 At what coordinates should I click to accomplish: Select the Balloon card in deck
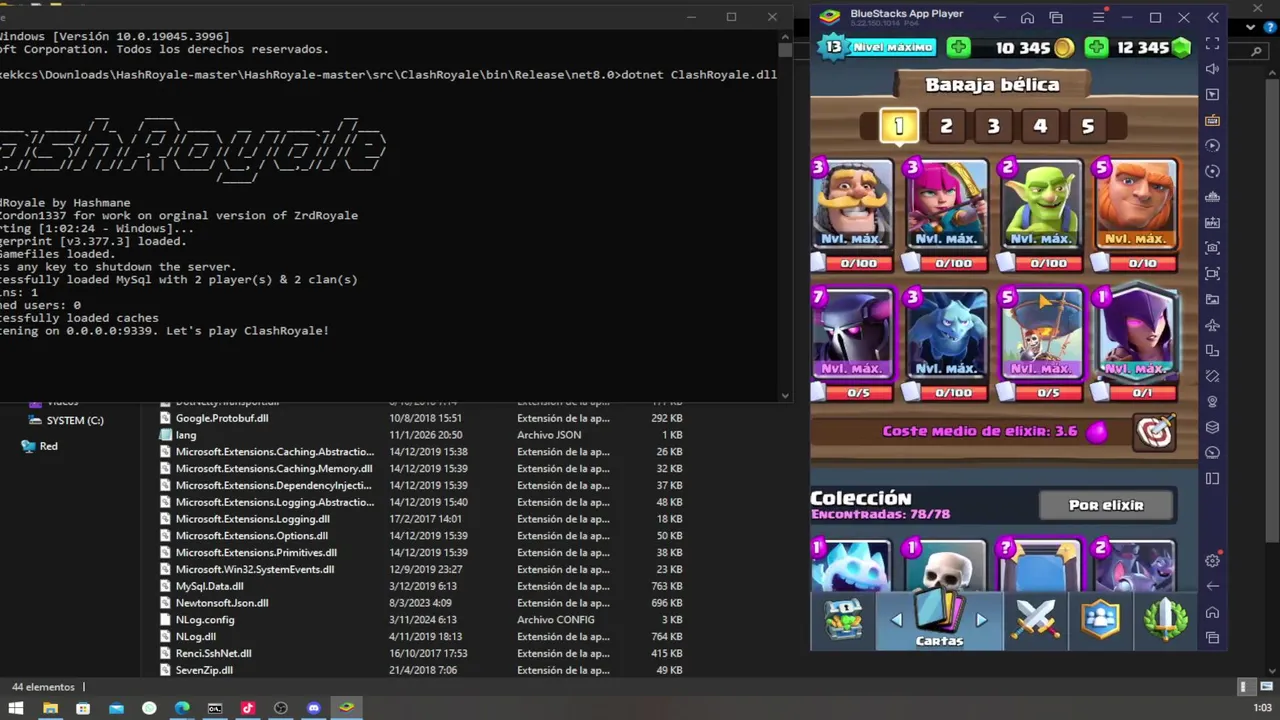pyautogui.click(x=1041, y=335)
